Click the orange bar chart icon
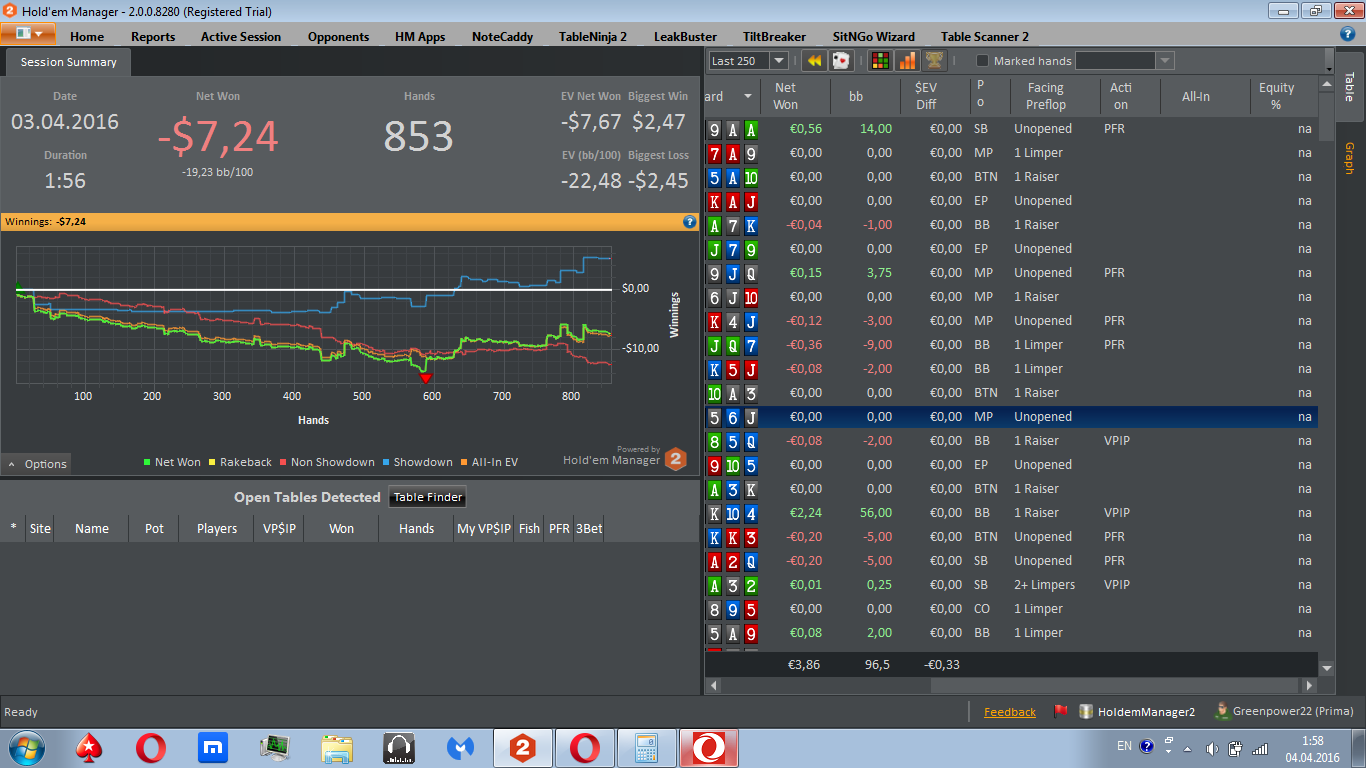The image size is (1366, 768). pyautogui.click(x=907, y=61)
